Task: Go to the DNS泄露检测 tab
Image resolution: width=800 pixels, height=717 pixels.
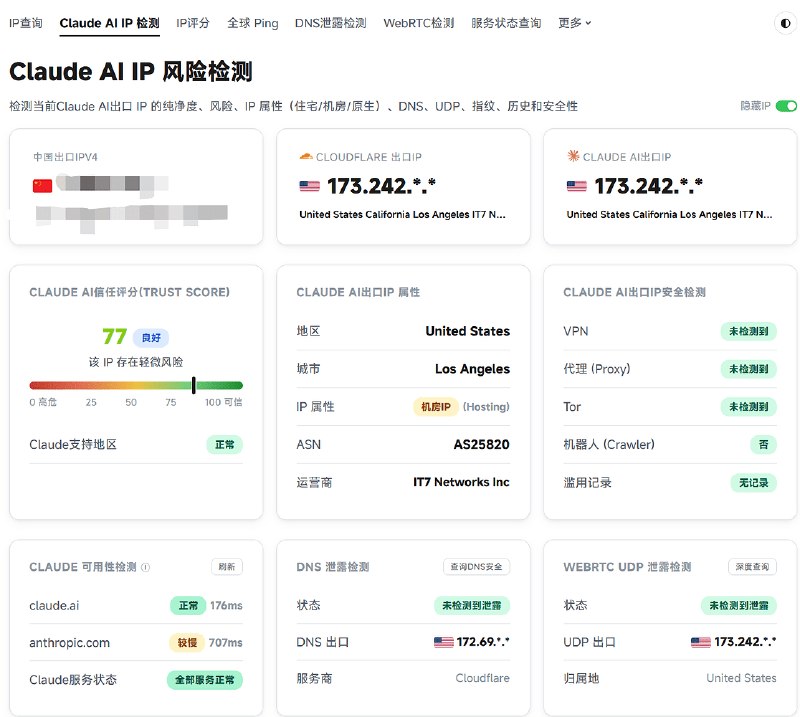Action: click(331, 23)
